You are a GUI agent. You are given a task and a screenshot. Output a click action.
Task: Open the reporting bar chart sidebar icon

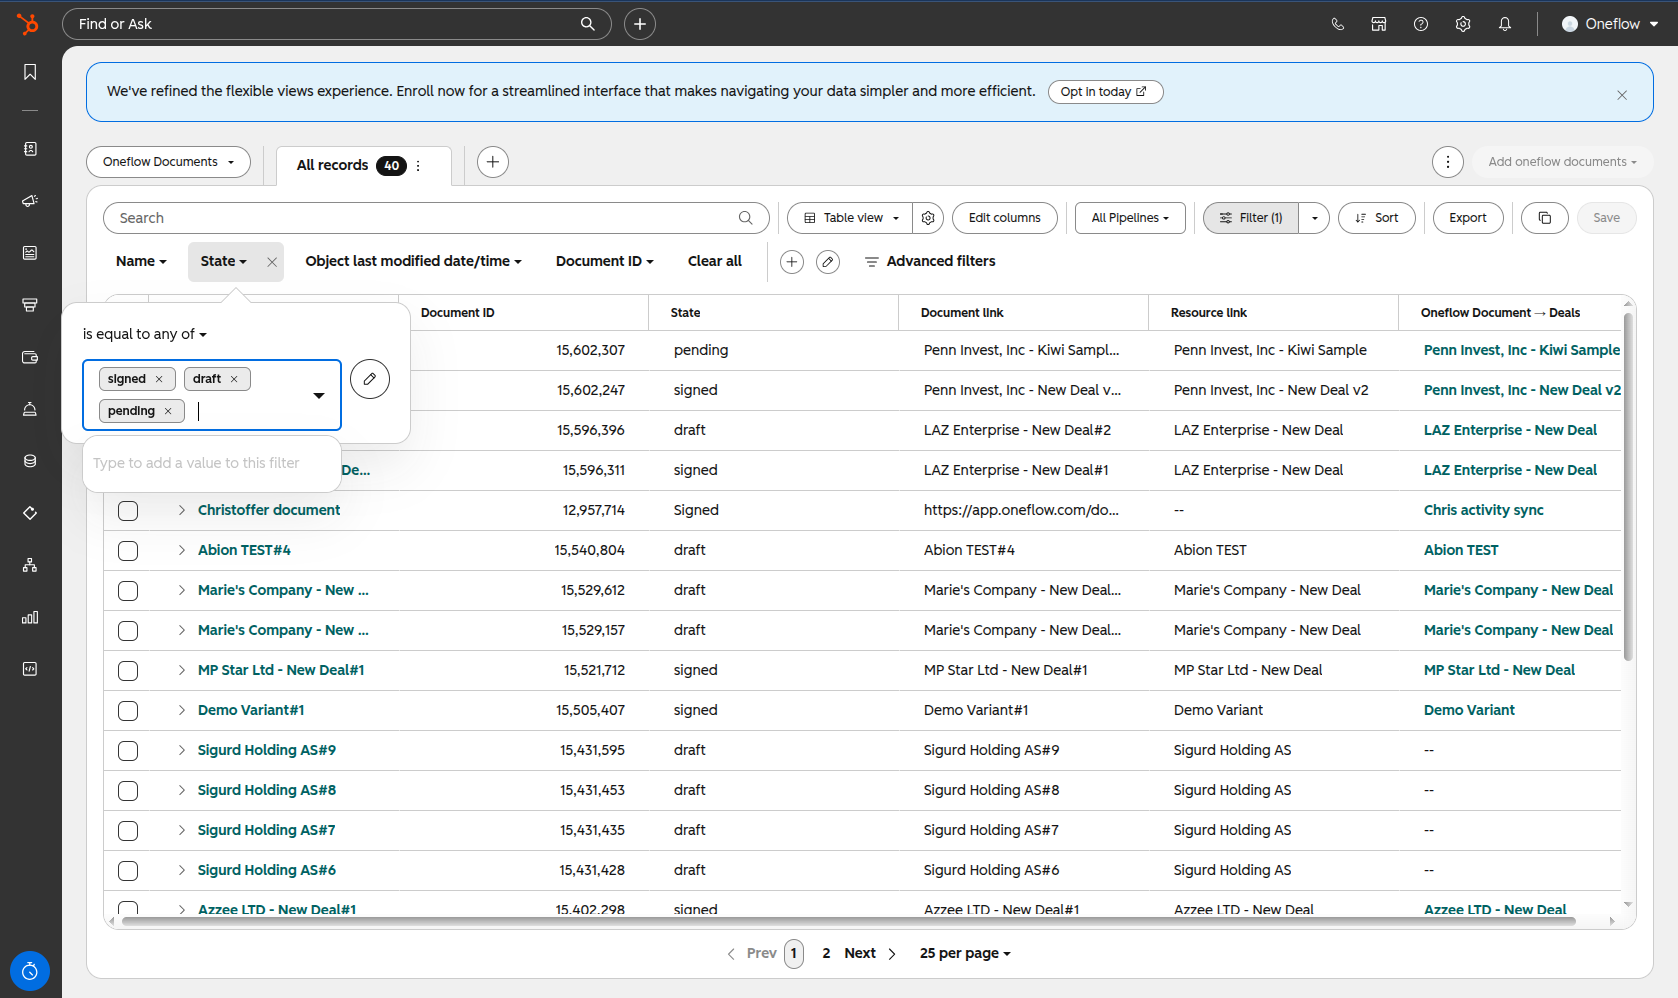pyautogui.click(x=30, y=617)
